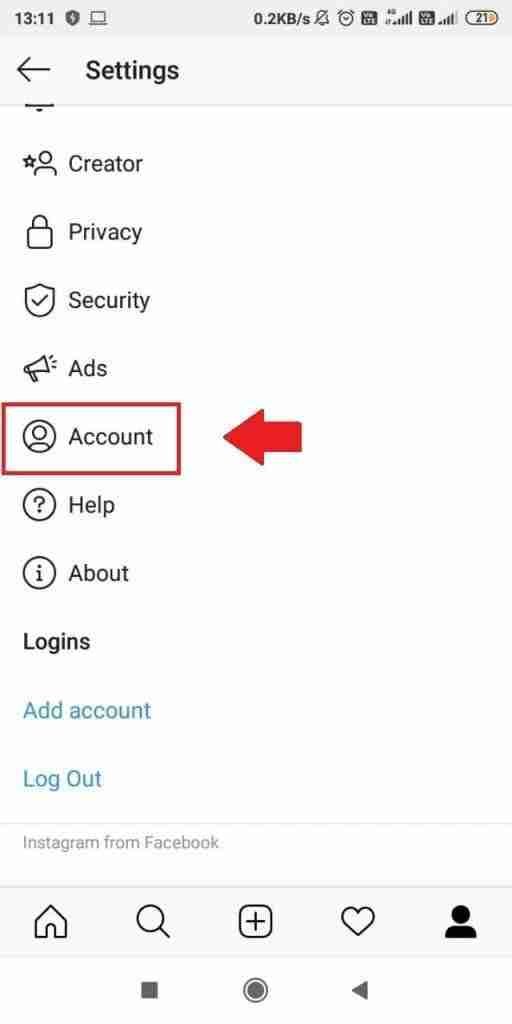512x1024 pixels.
Task: Open Activity heart tab
Action: pyautogui.click(x=358, y=923)
